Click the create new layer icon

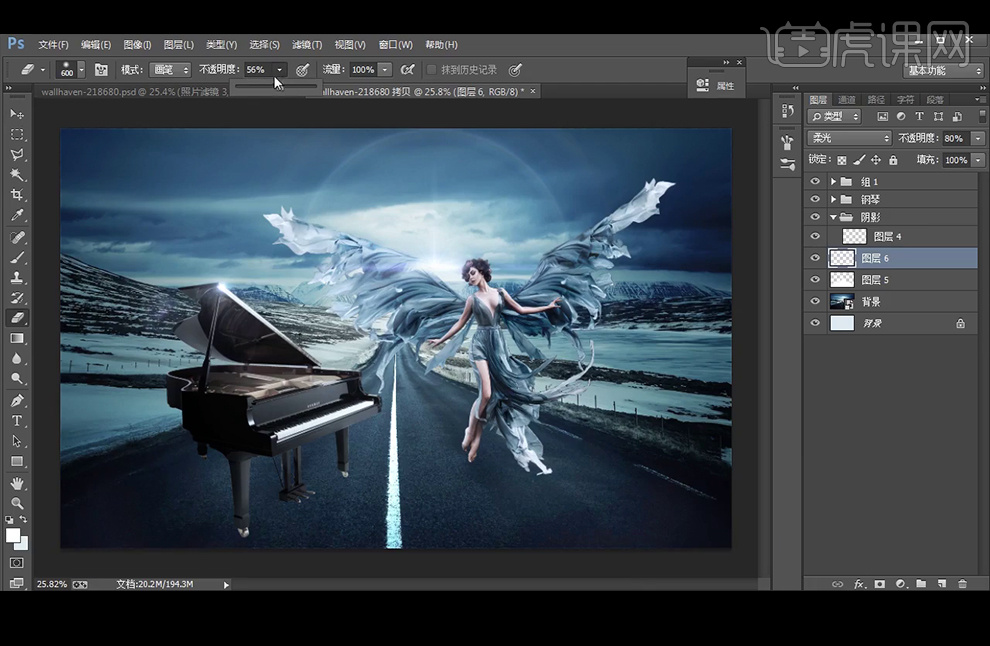coord(941,584)
